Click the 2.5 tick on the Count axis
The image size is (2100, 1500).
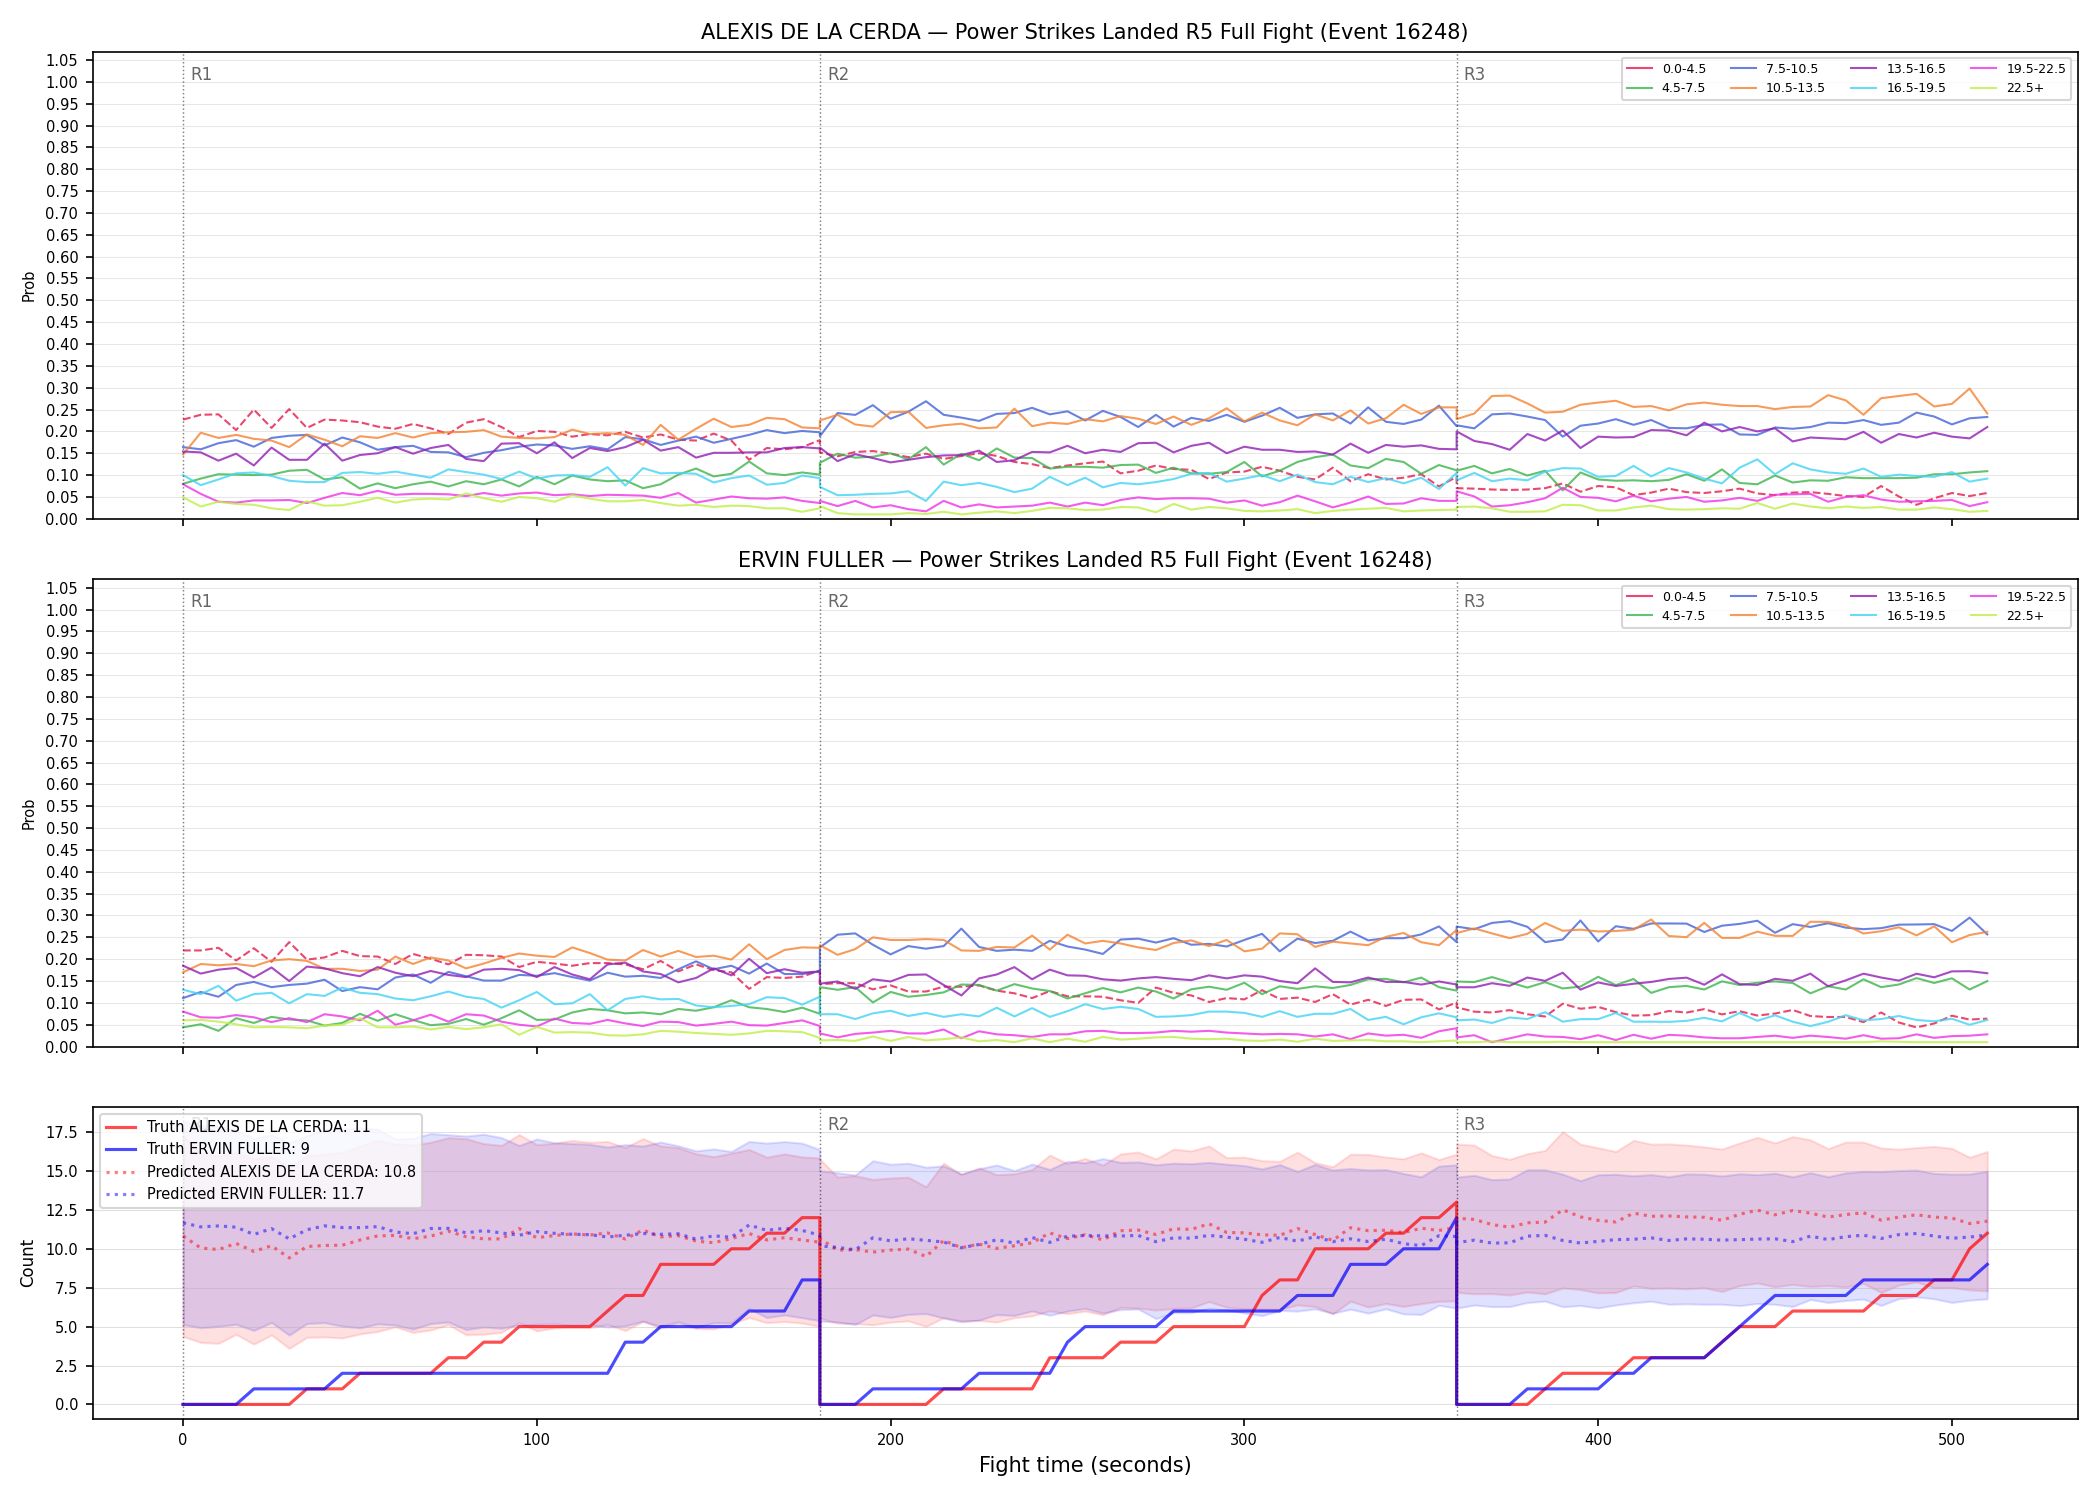66,1366
